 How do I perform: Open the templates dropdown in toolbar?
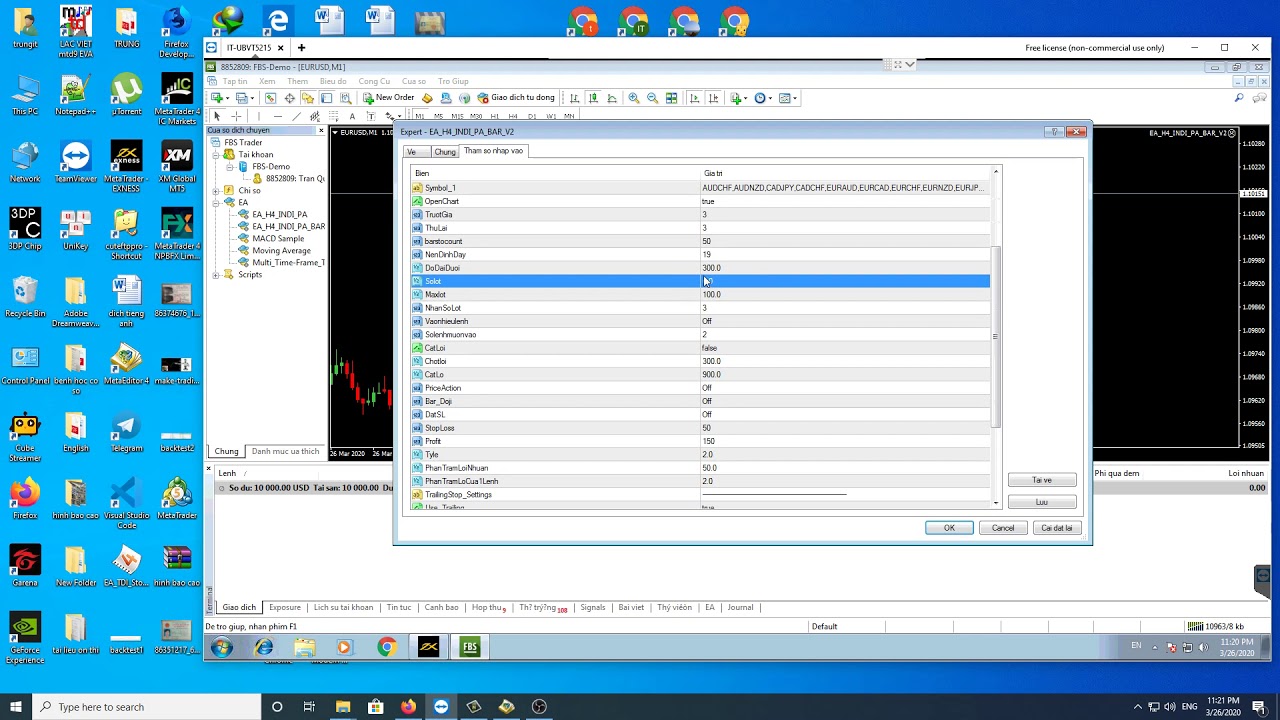[x=787, y=98]
